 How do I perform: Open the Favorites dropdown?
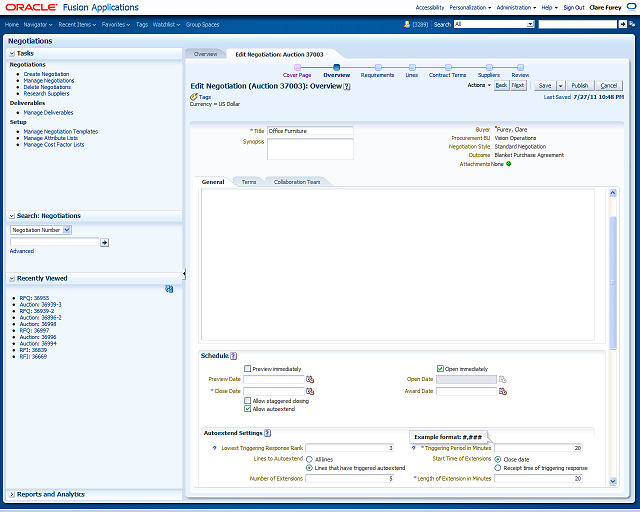point(116,24)
